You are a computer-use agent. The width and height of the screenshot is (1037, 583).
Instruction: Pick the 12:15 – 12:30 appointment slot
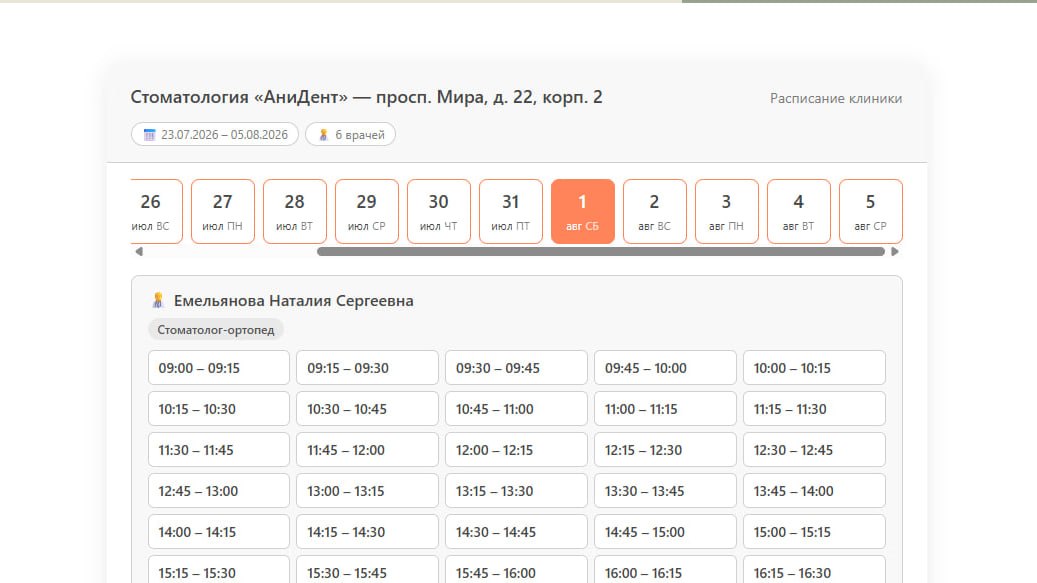[665, 449]
